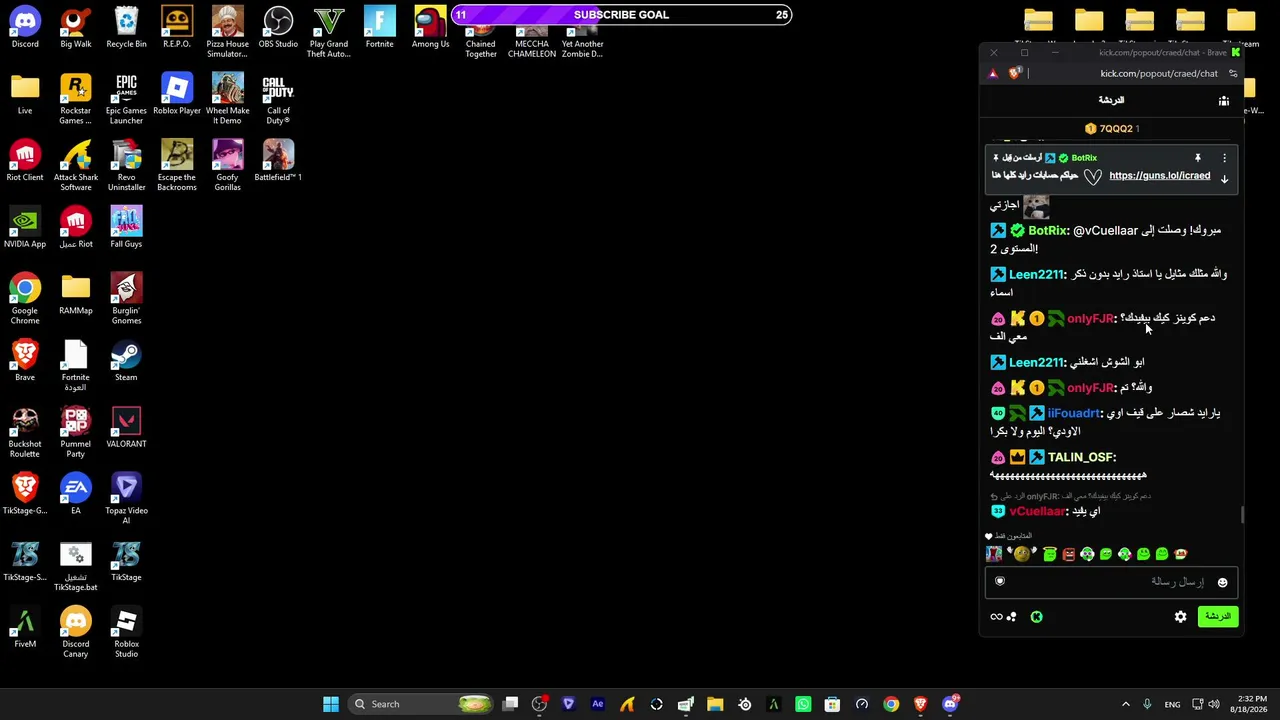Switch to Discord in the taskbar
The image size is (1280, 720).
[950, 704]
